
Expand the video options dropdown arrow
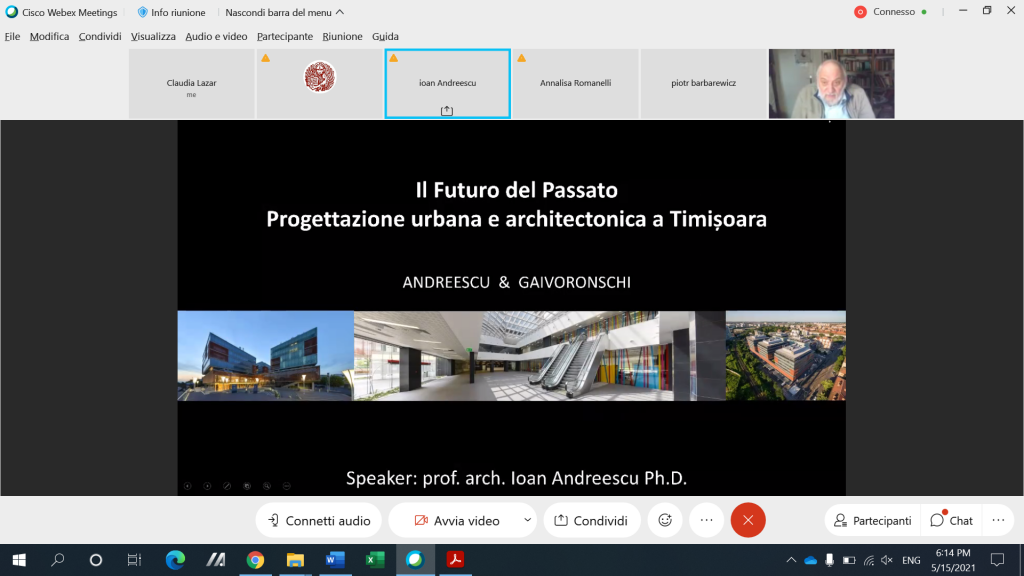point(527,520)
